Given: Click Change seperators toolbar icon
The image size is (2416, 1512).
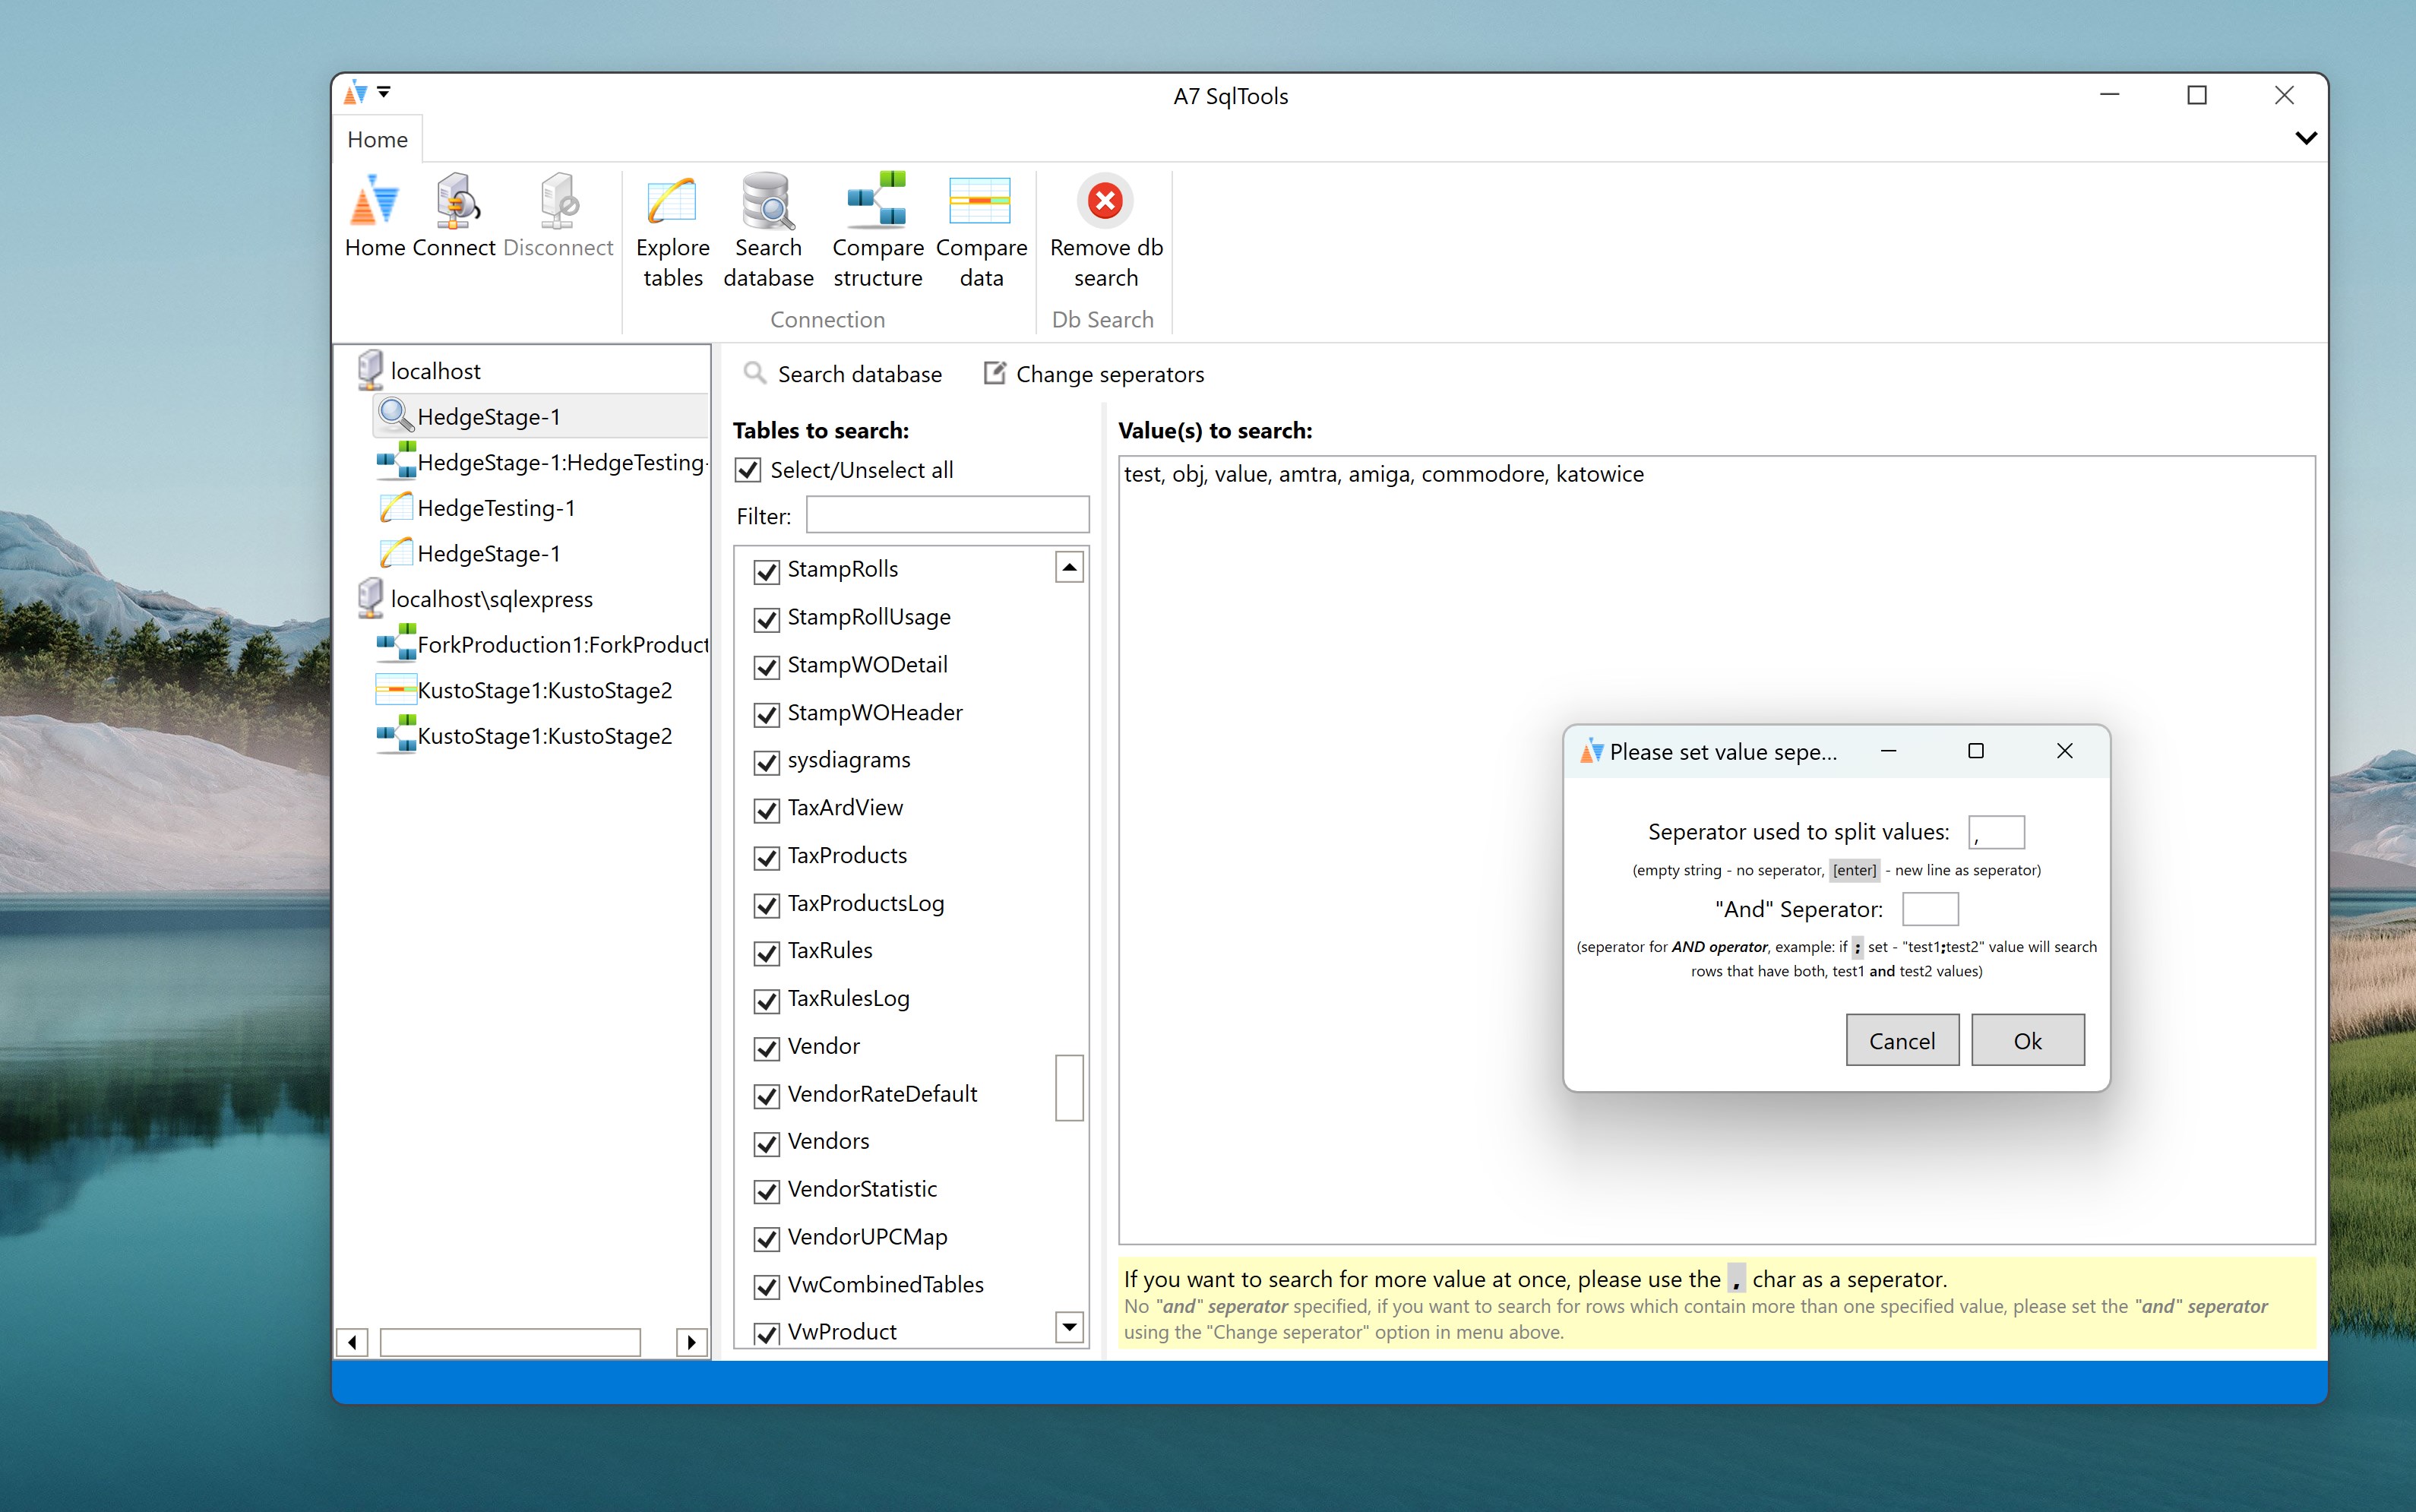Looking at the screenshot, I should [x=994, y=373].
